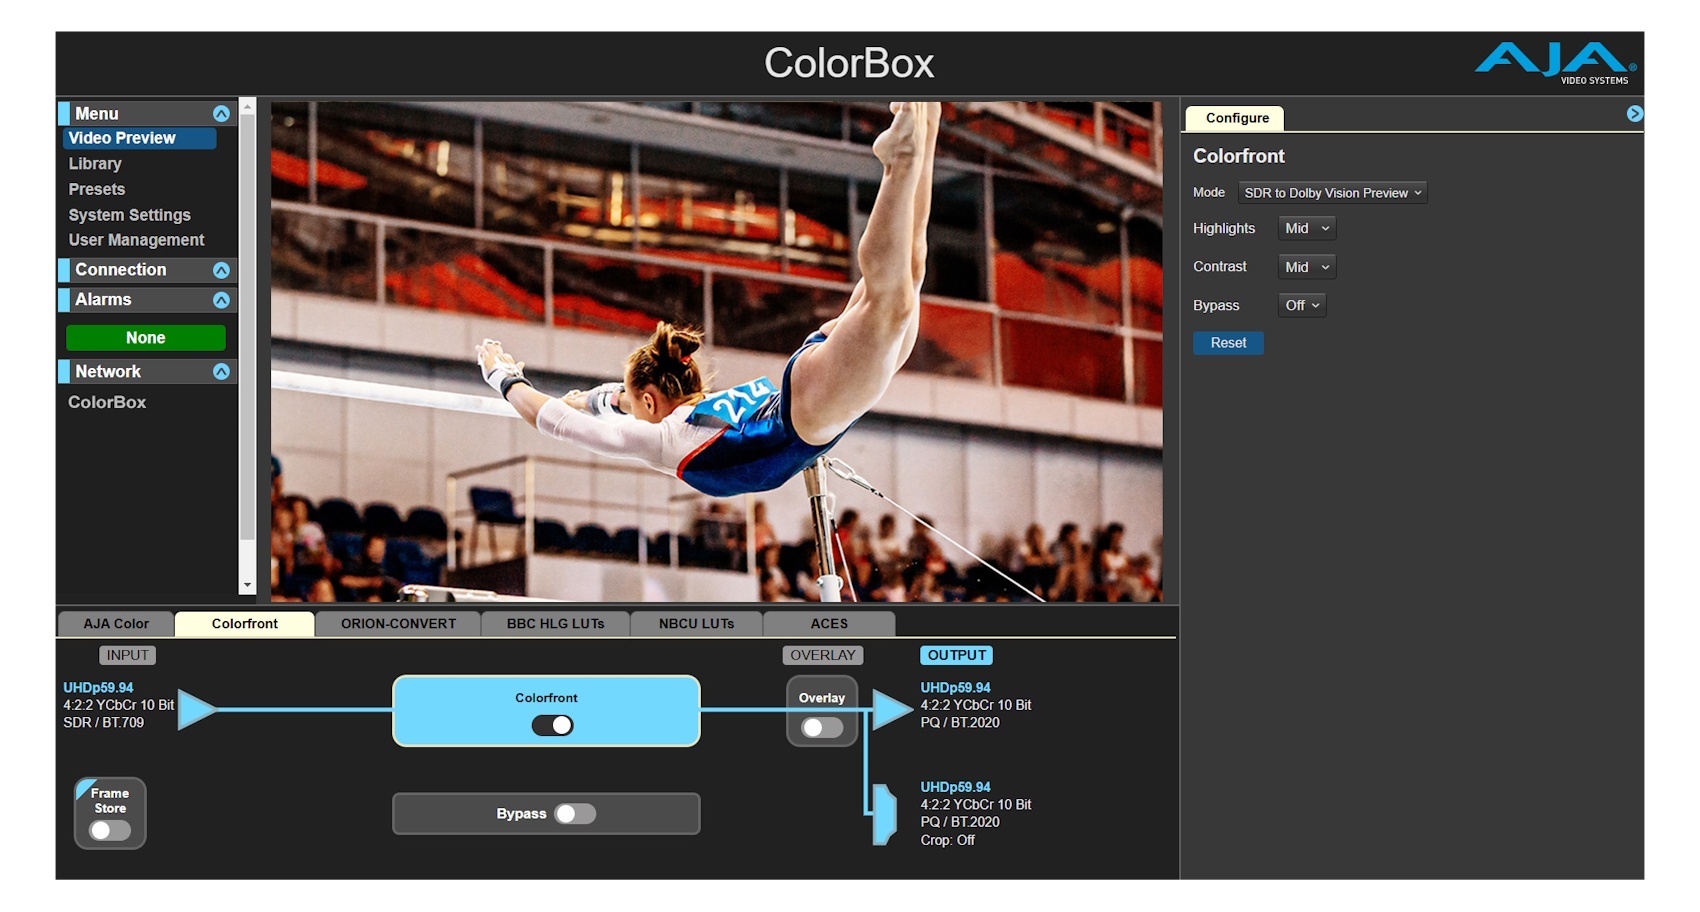Select the Configure tab
The width and height of the screenshot is (1700, 912).
1236,118
